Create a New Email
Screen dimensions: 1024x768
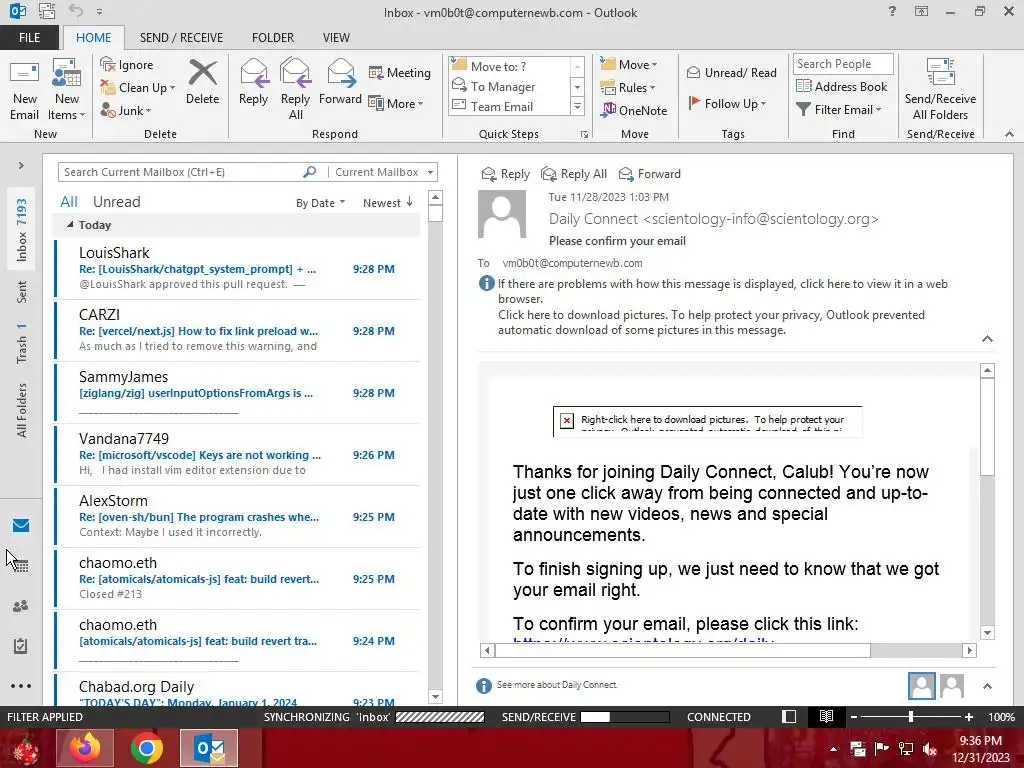[25, 89]
